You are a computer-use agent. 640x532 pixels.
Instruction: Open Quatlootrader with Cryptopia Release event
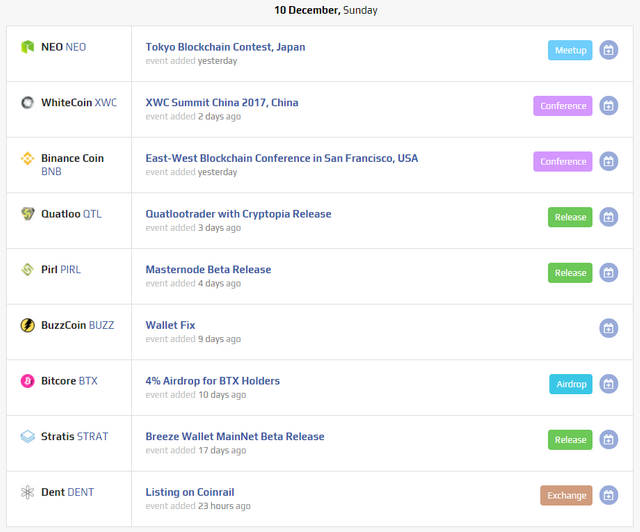238,214
